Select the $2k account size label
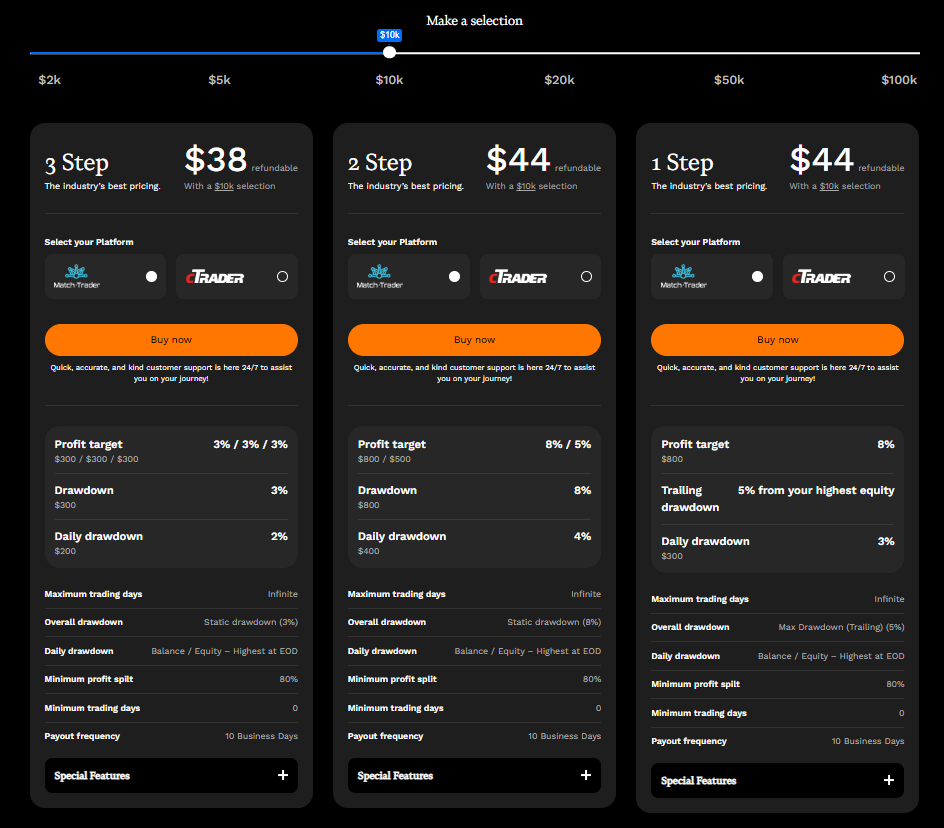The width and height of the screenshot is (944, 828). pyautogui.click(x=50, y=80)
